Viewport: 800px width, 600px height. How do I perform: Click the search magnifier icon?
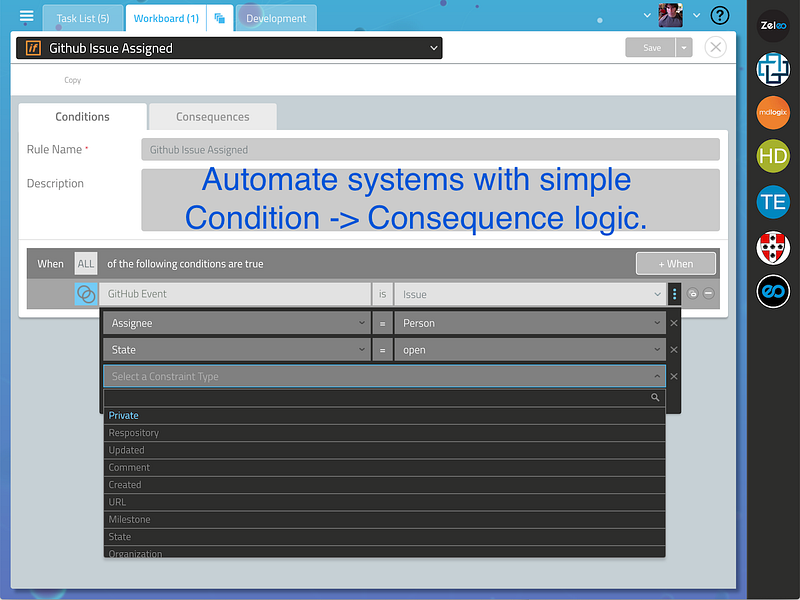tap(655, 397)
